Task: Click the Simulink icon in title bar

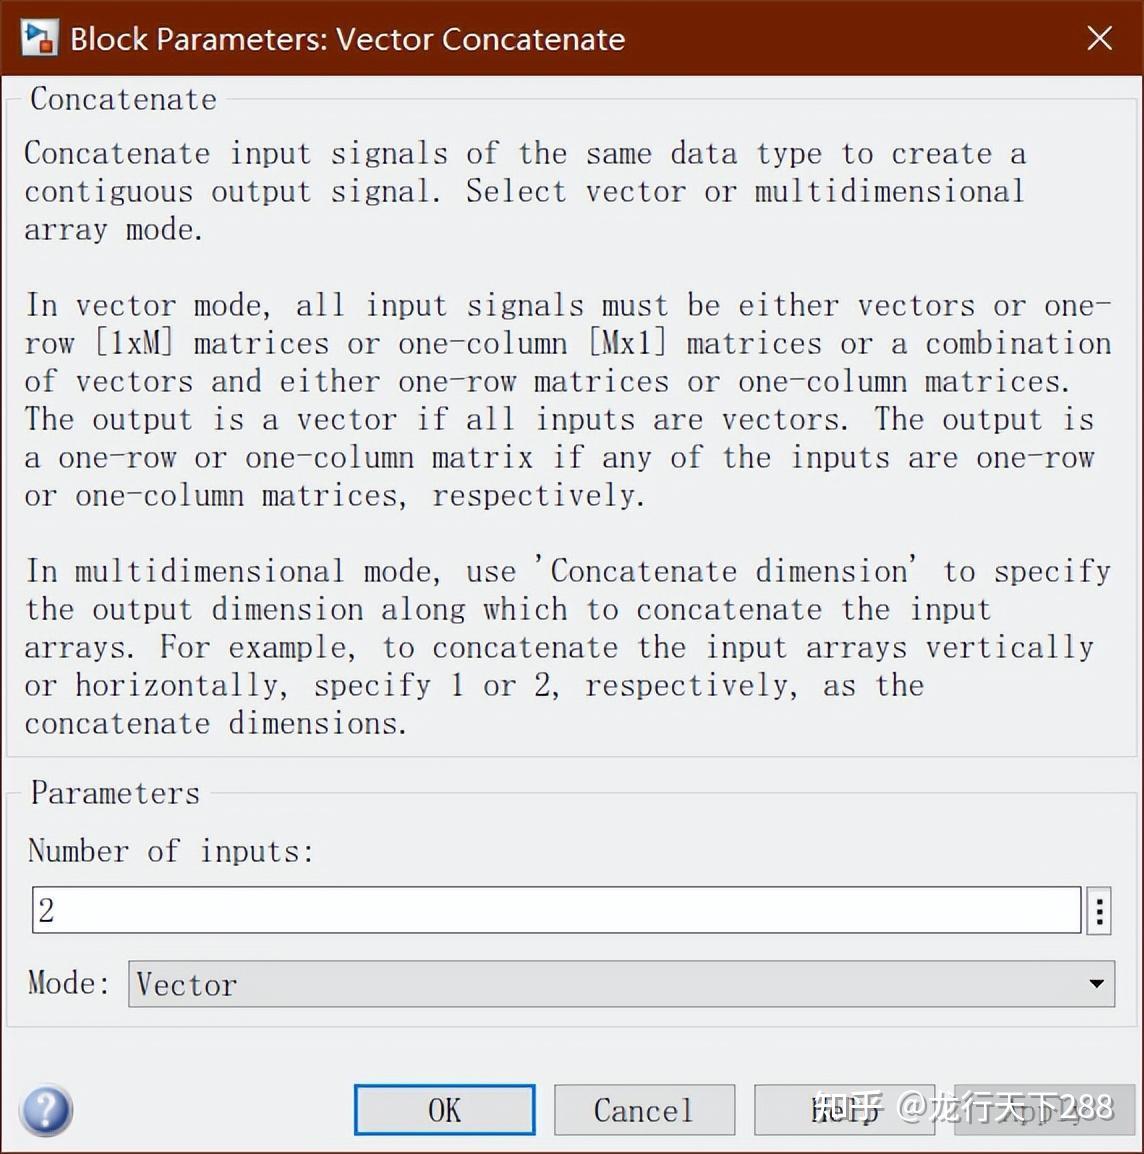Action: point(40,38)
